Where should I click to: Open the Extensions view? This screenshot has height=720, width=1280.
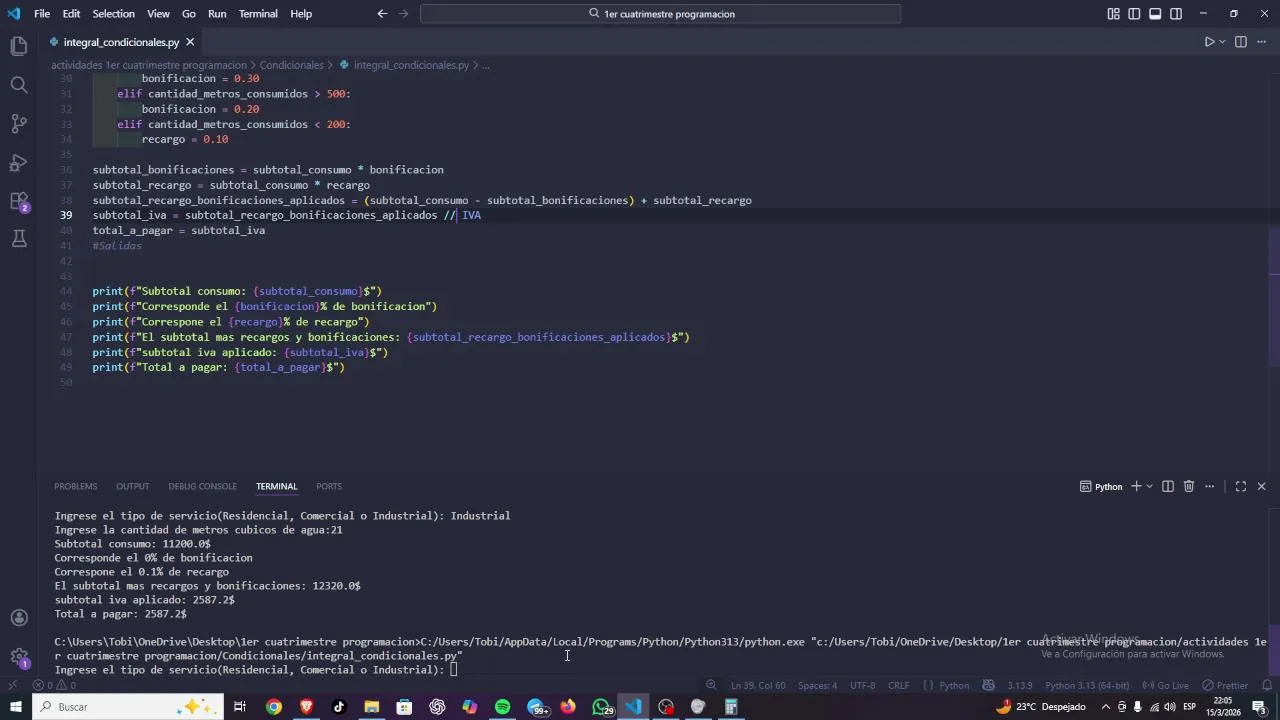point(19,201)
